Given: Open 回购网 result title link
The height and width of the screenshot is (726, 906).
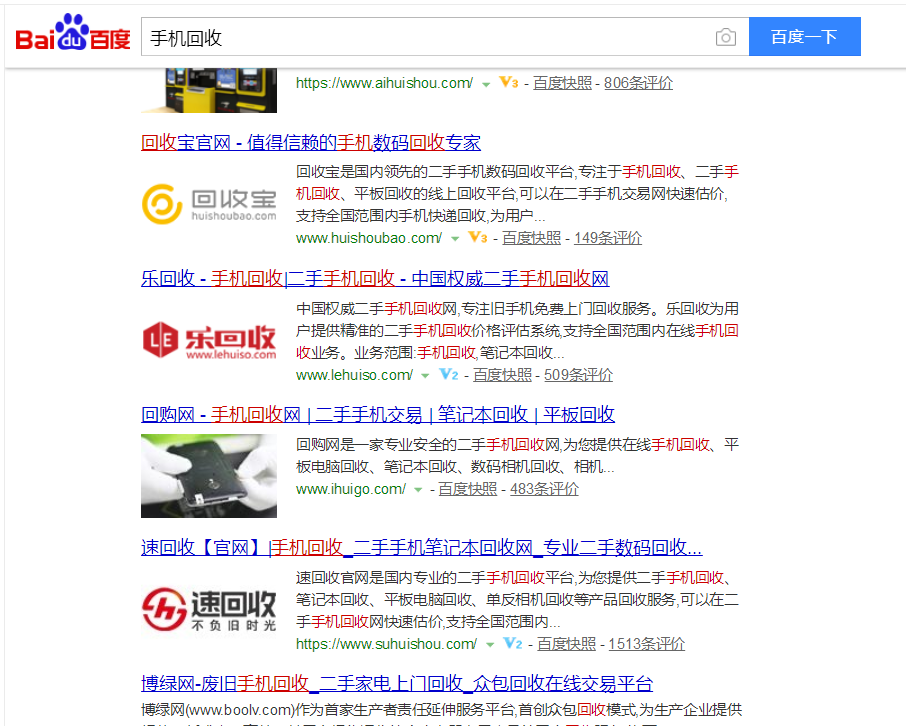Looking at the screenshot, I should click(x=378, y=414).
